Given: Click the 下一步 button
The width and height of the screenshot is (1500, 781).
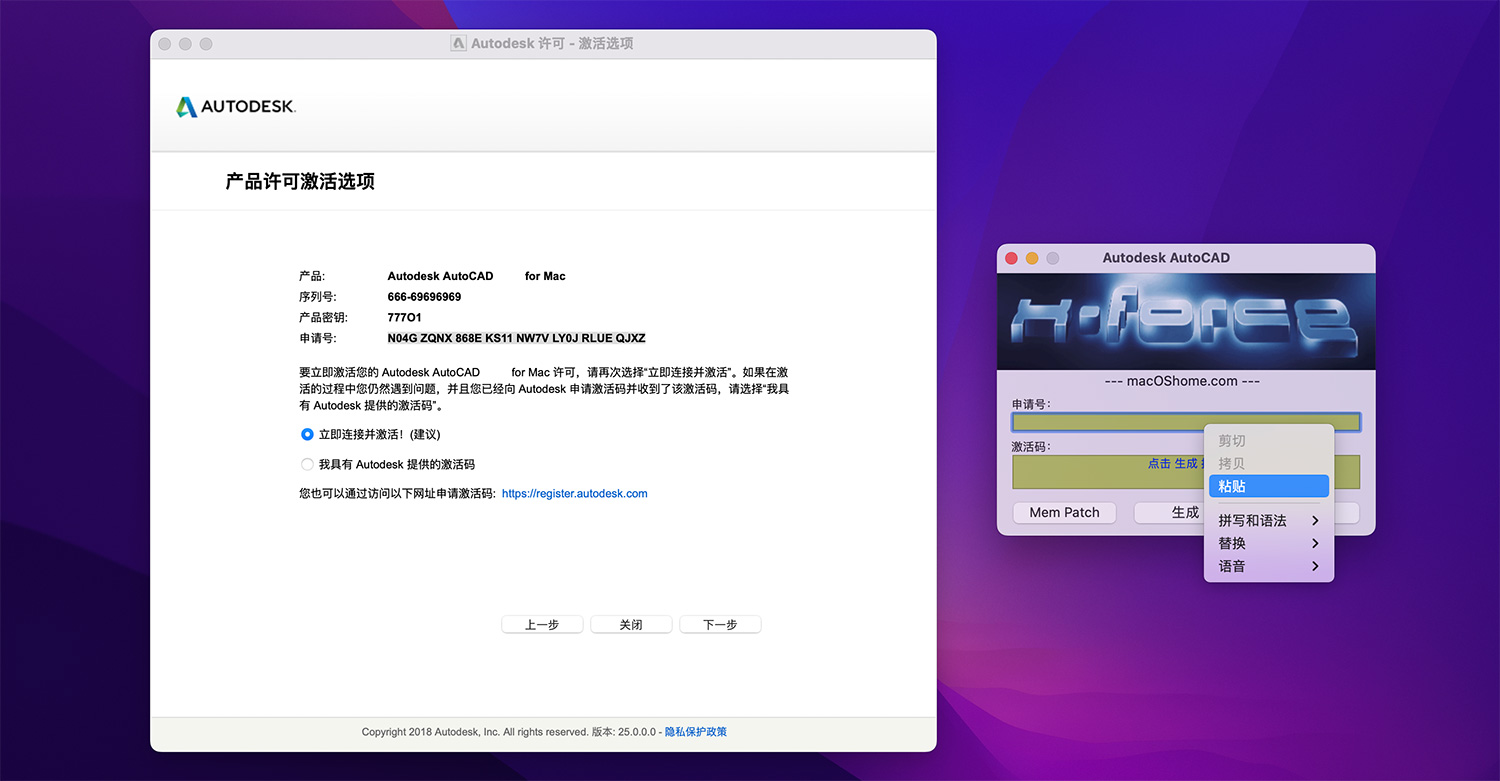Looking at the screenshot, I should click(720, 625).
